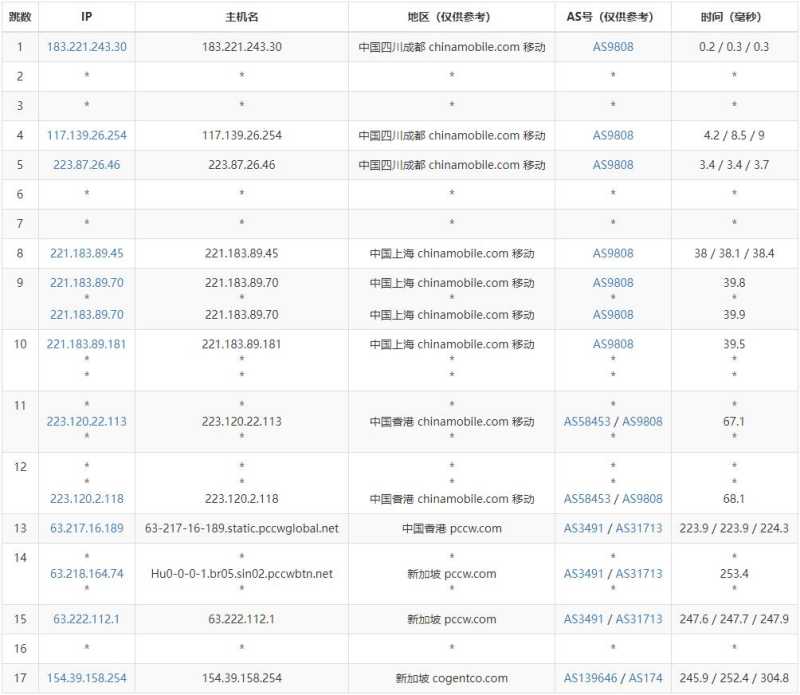Open the 221.183.89.45 link in the IP column
The width and height of the screenshot is (800, 695).
pos(87,253)
